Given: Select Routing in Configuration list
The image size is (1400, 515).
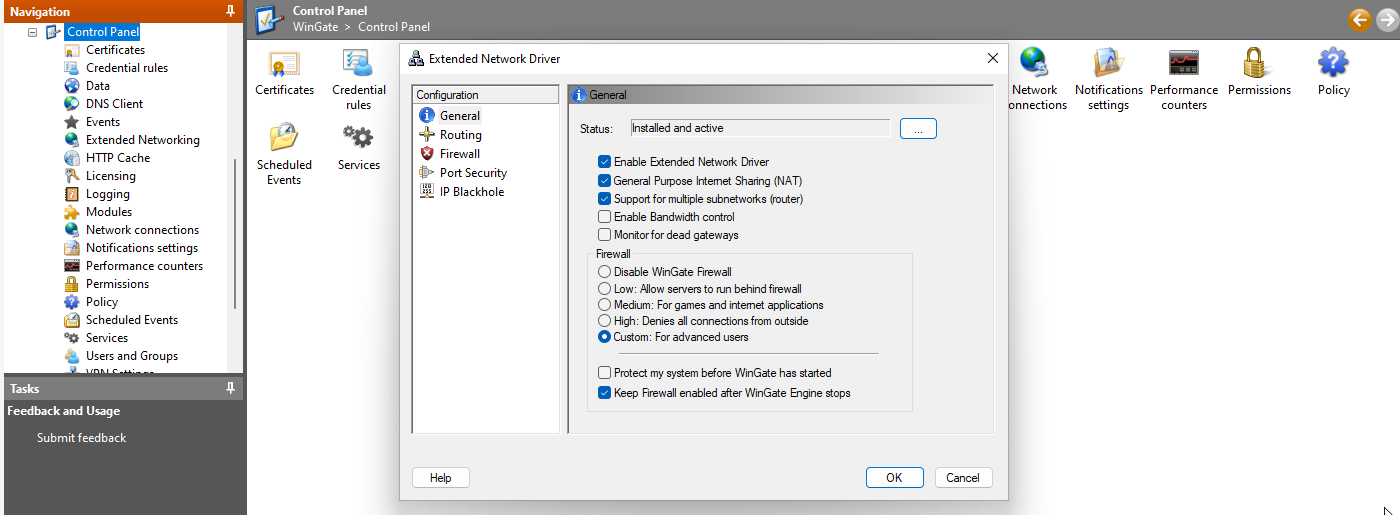Looking at the screenshot, I should coord(460,135).
